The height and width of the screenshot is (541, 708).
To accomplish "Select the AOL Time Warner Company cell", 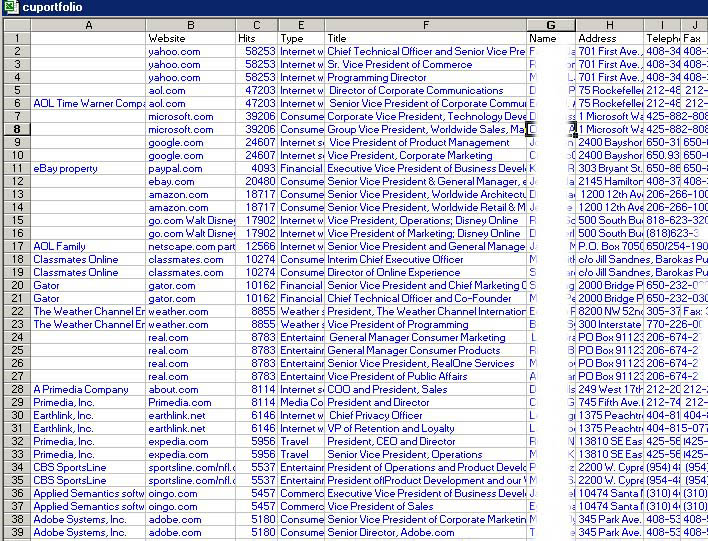I will 88,103.
